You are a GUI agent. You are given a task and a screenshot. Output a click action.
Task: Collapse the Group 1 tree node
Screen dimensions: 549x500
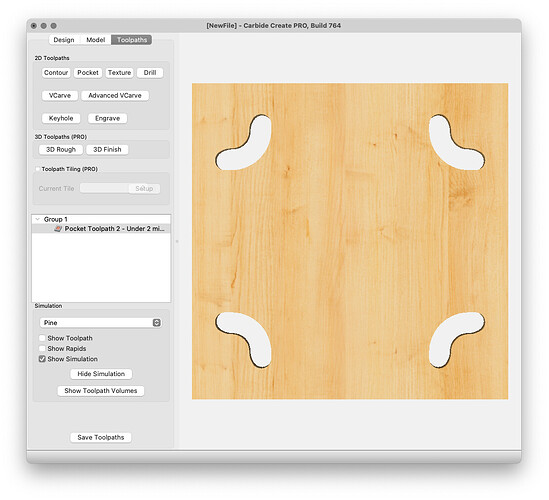tap(37, 219)
